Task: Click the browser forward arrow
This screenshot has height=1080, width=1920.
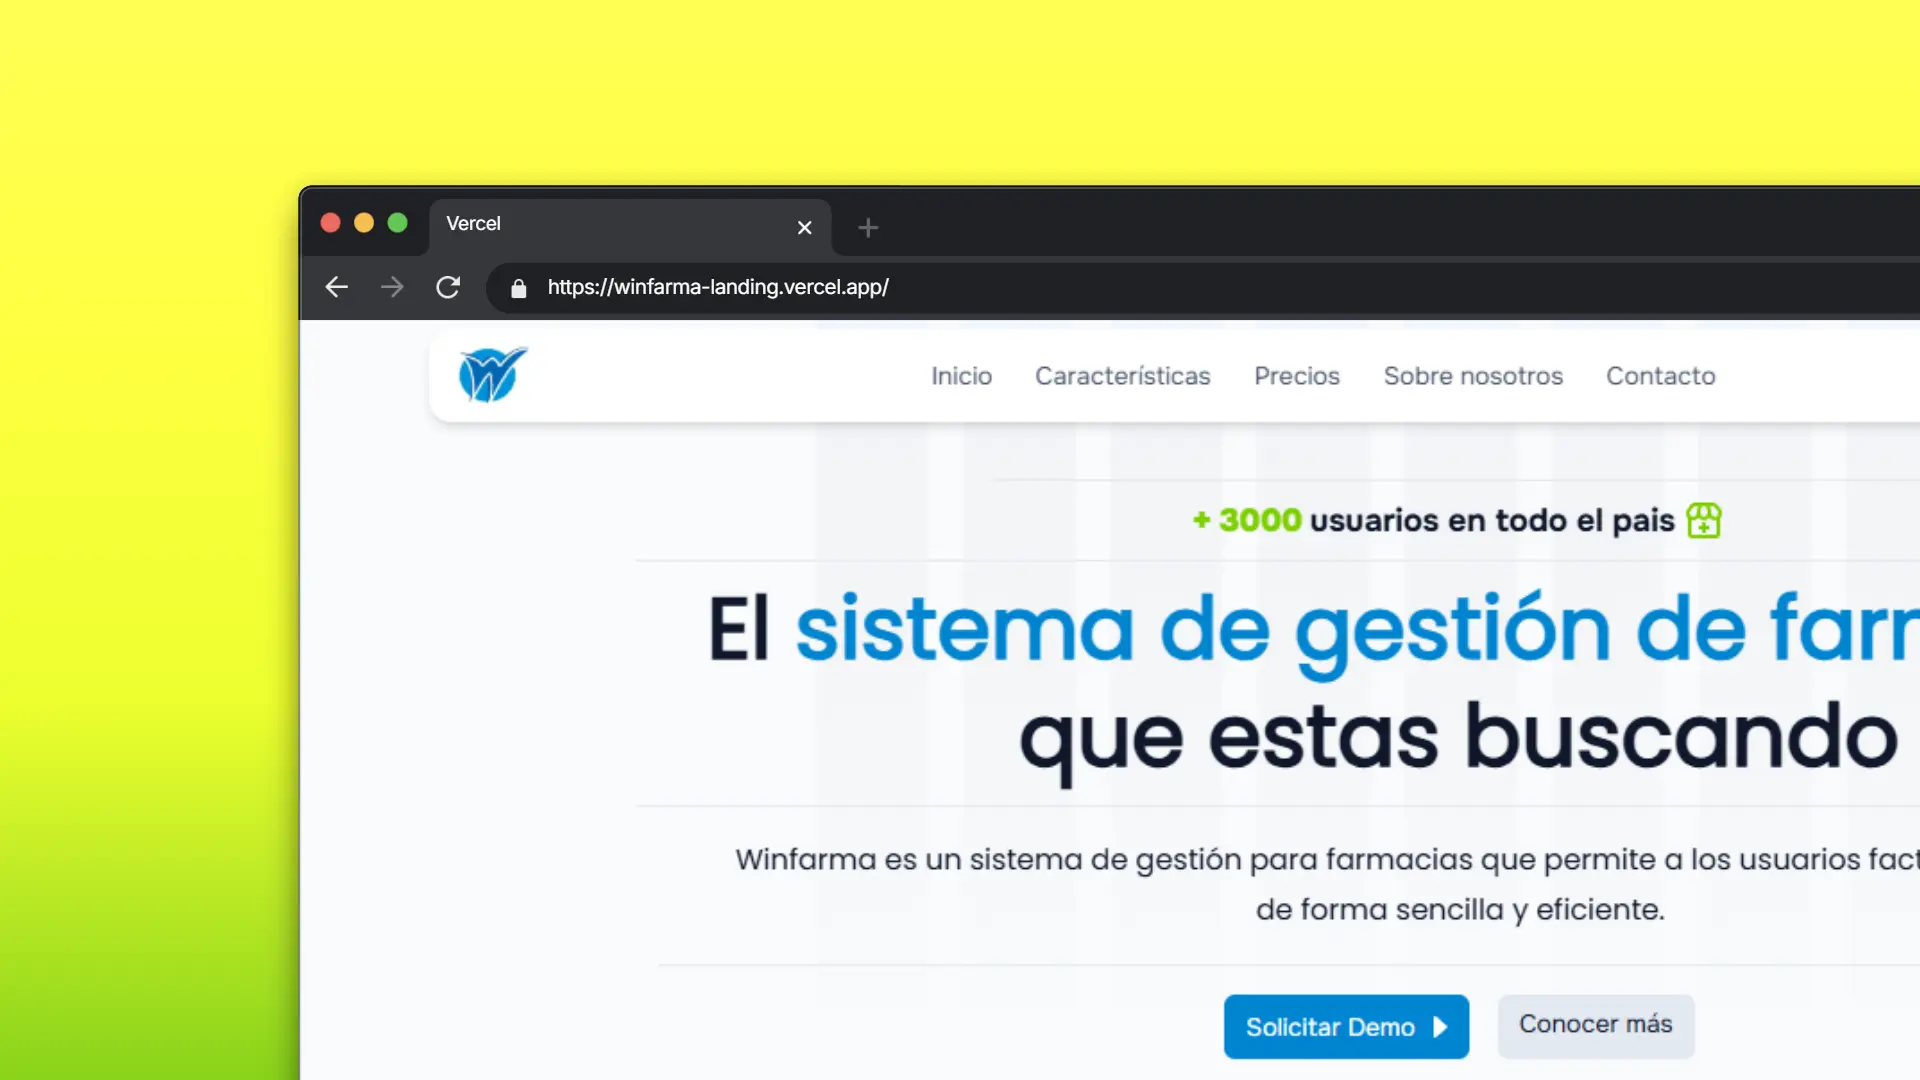Action: tap(392, 288)
